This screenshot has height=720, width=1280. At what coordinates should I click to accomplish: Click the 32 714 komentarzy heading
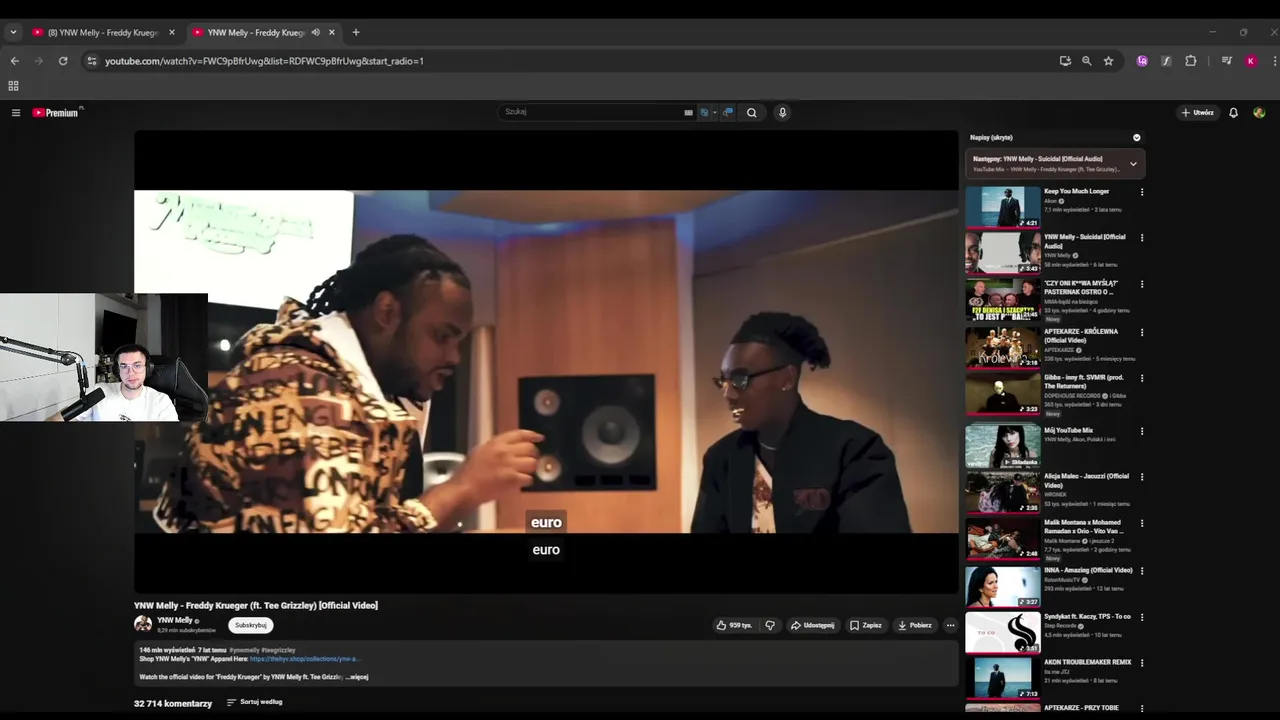(173, 704)
